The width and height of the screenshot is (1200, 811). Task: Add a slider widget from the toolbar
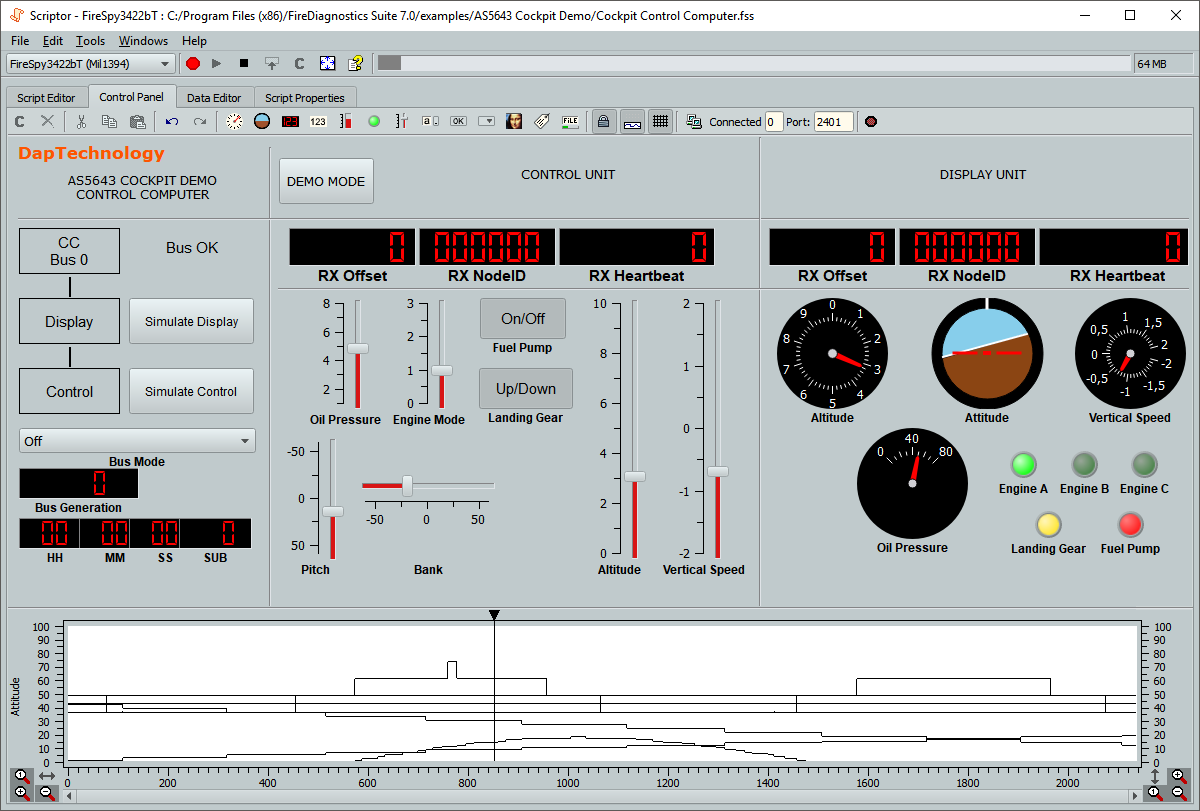click(x=402, y=122)
